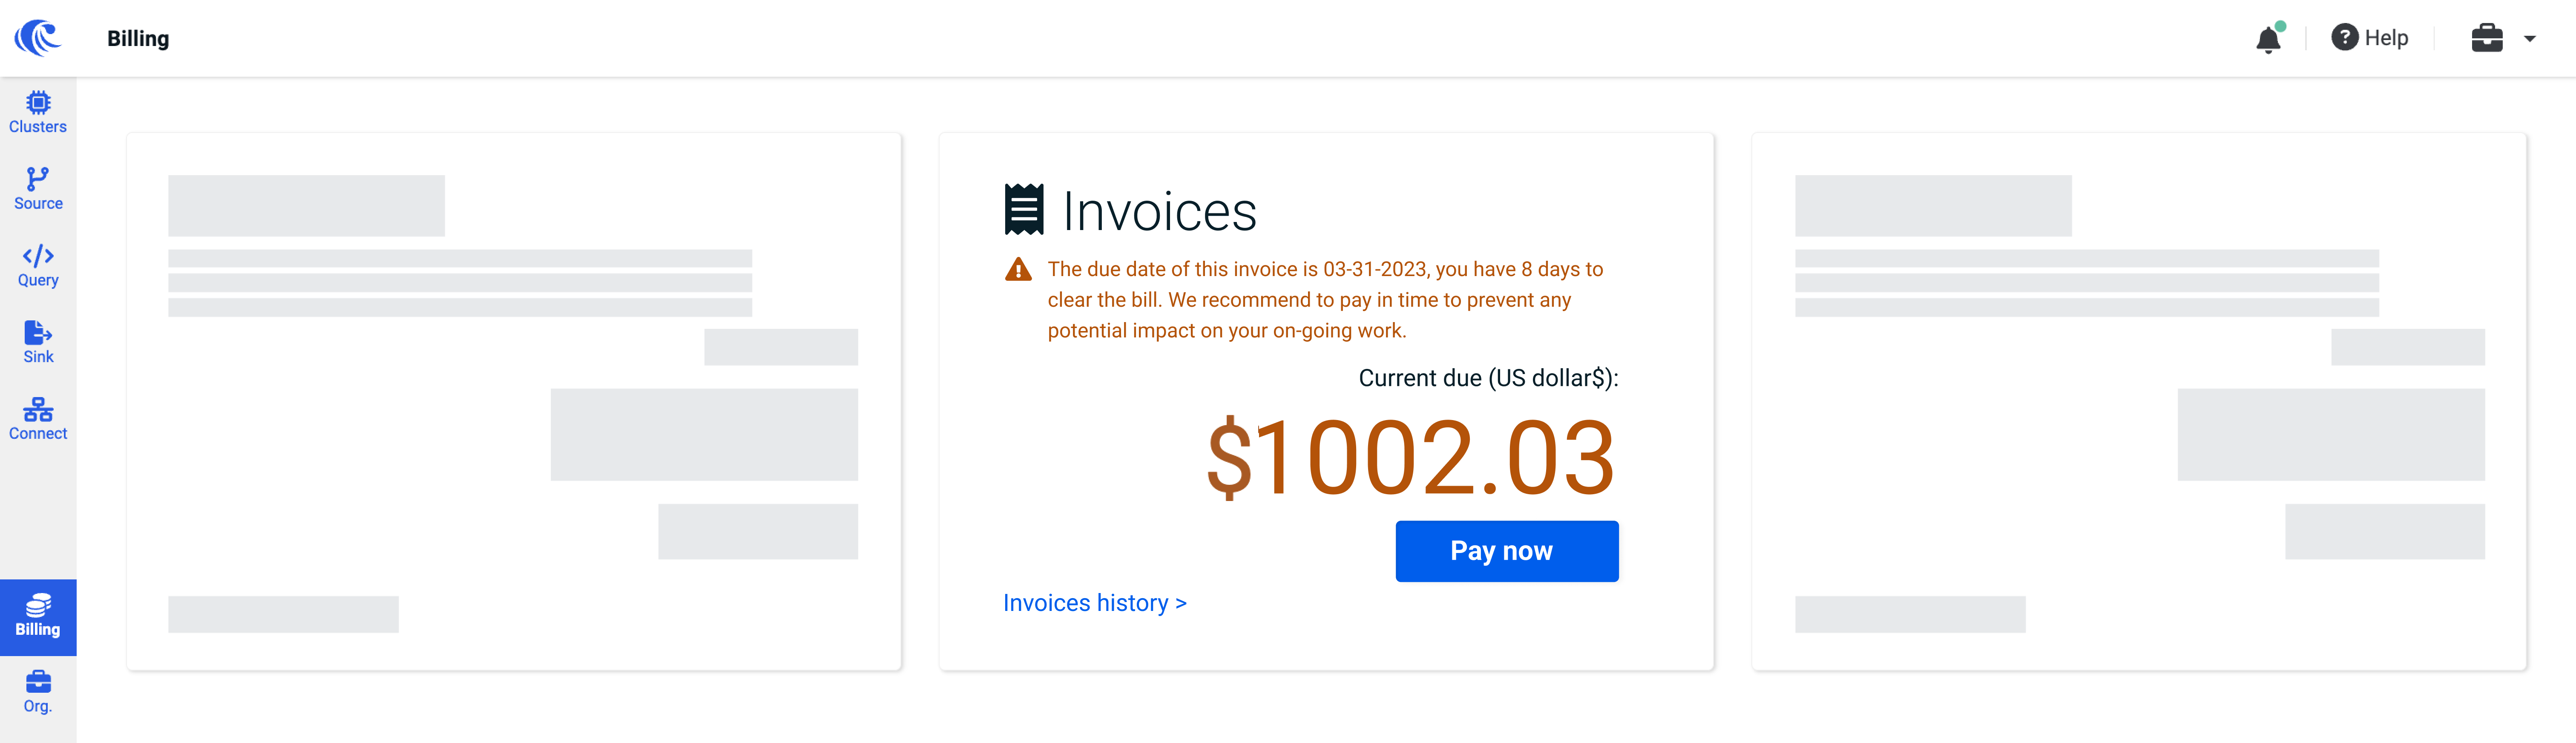Open notifications bell

pyautogui.click(x=2268, y=39)
